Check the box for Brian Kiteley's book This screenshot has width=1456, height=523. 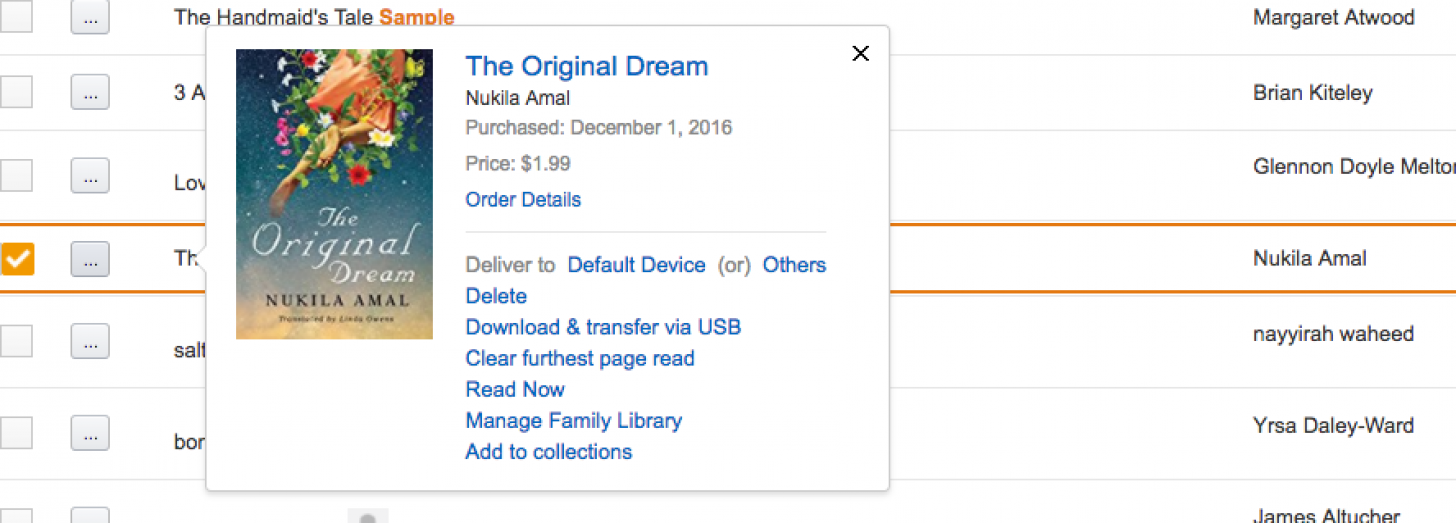pos(17,93)
